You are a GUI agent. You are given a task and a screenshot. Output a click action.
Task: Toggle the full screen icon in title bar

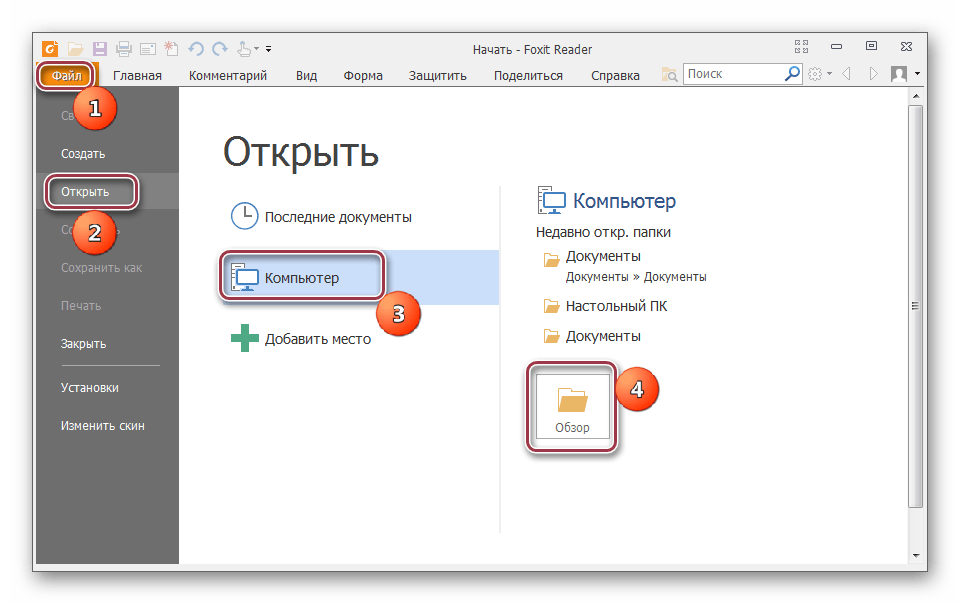(x=801, y=46)
